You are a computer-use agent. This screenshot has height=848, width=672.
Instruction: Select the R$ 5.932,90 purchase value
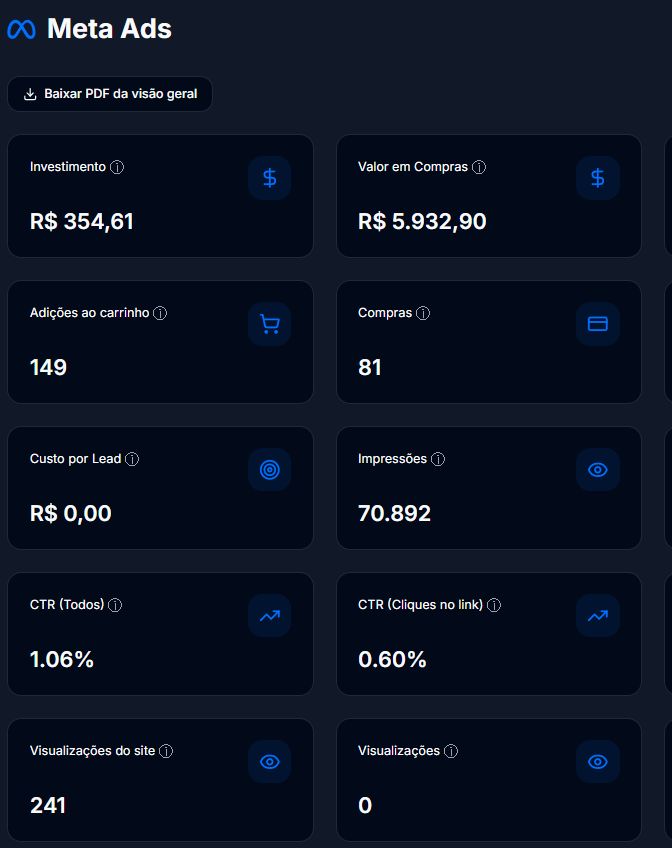pyautogui.click(x=422, y=221)
